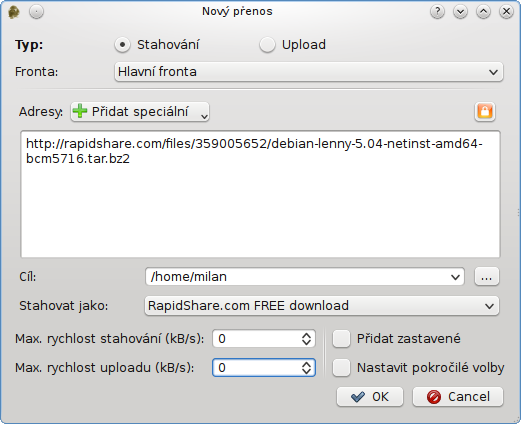Open the Hlavní fronta queue dropdown
This screenshot has width=521, height=424.
coord(308,72)
